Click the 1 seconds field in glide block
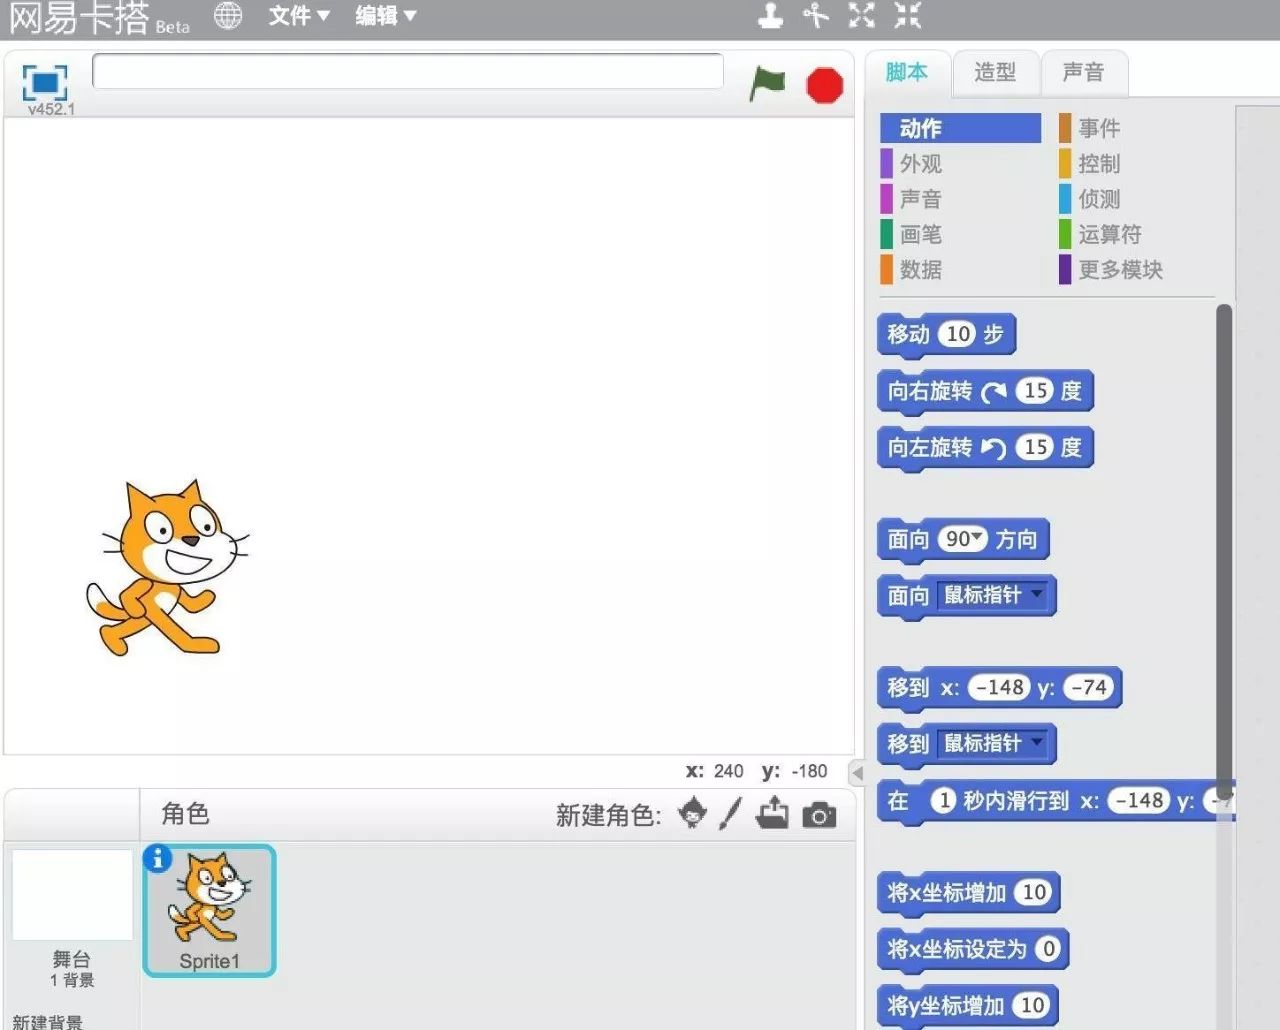The height and width of the screenshot is (1030, 1280). coord(942,800)
